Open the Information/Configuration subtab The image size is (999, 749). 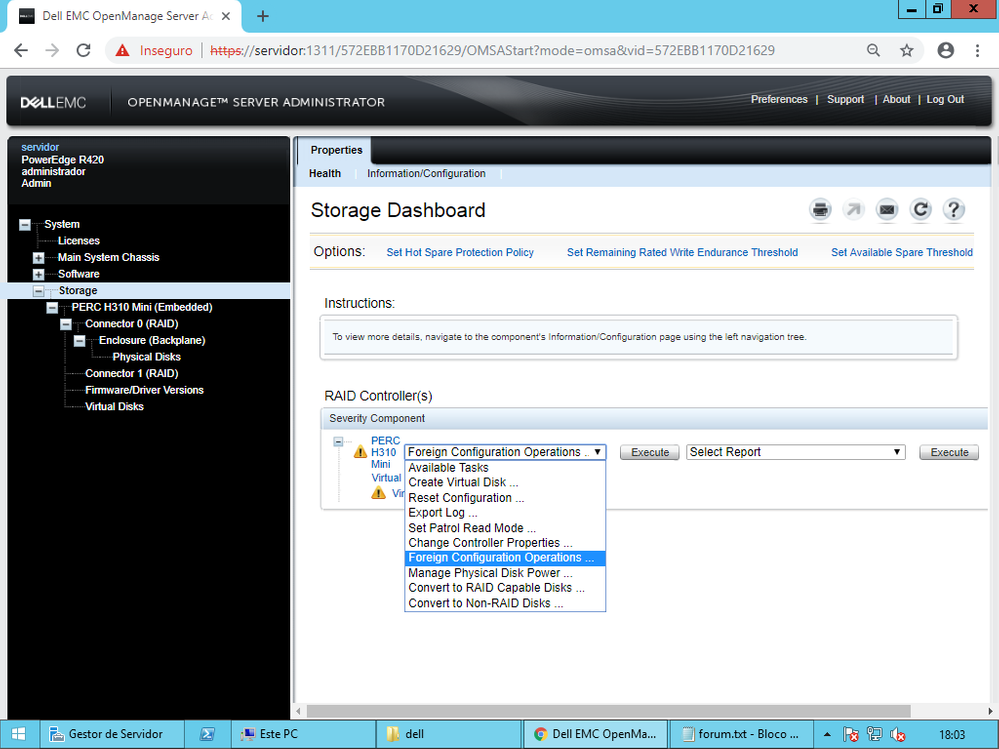click(x=426, y=173)
